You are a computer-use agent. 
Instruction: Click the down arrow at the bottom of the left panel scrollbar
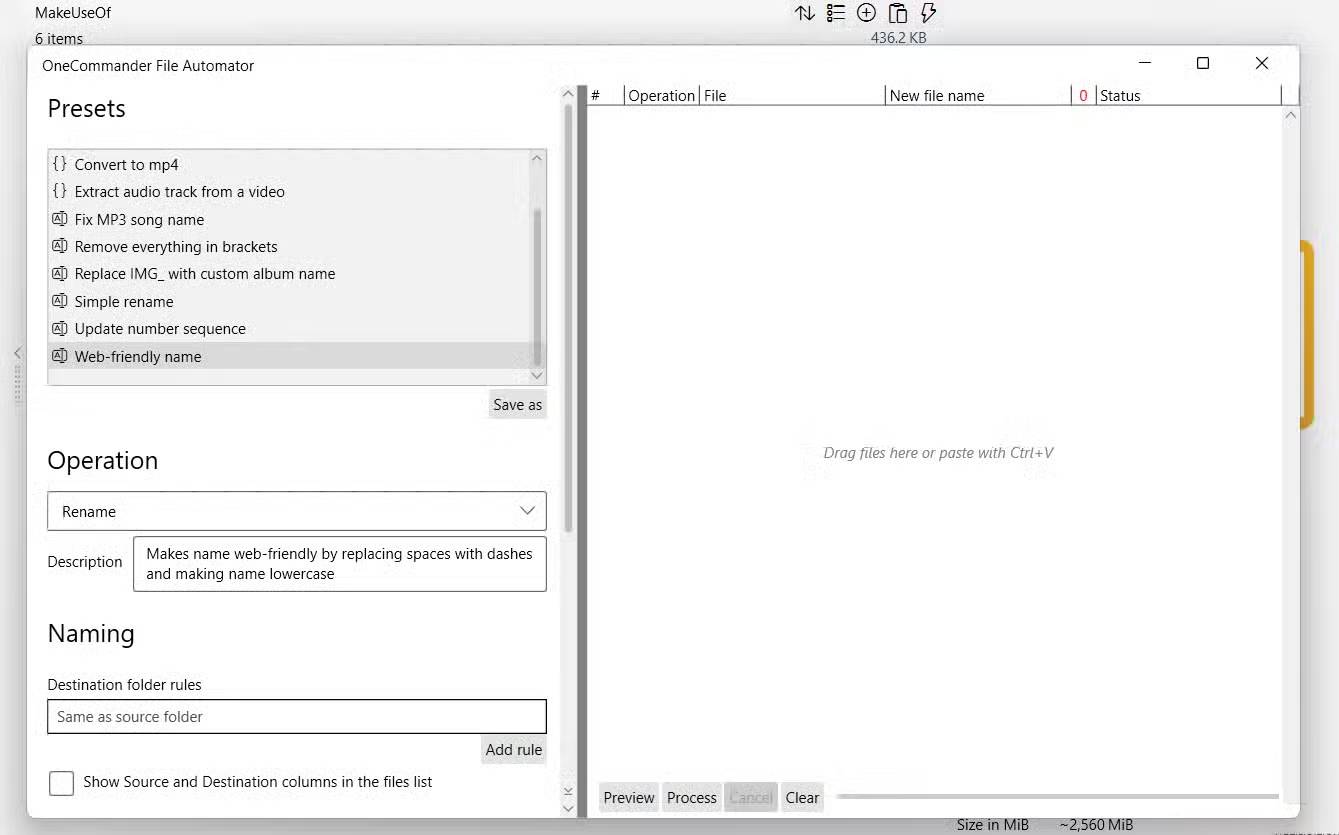(568, 808)
